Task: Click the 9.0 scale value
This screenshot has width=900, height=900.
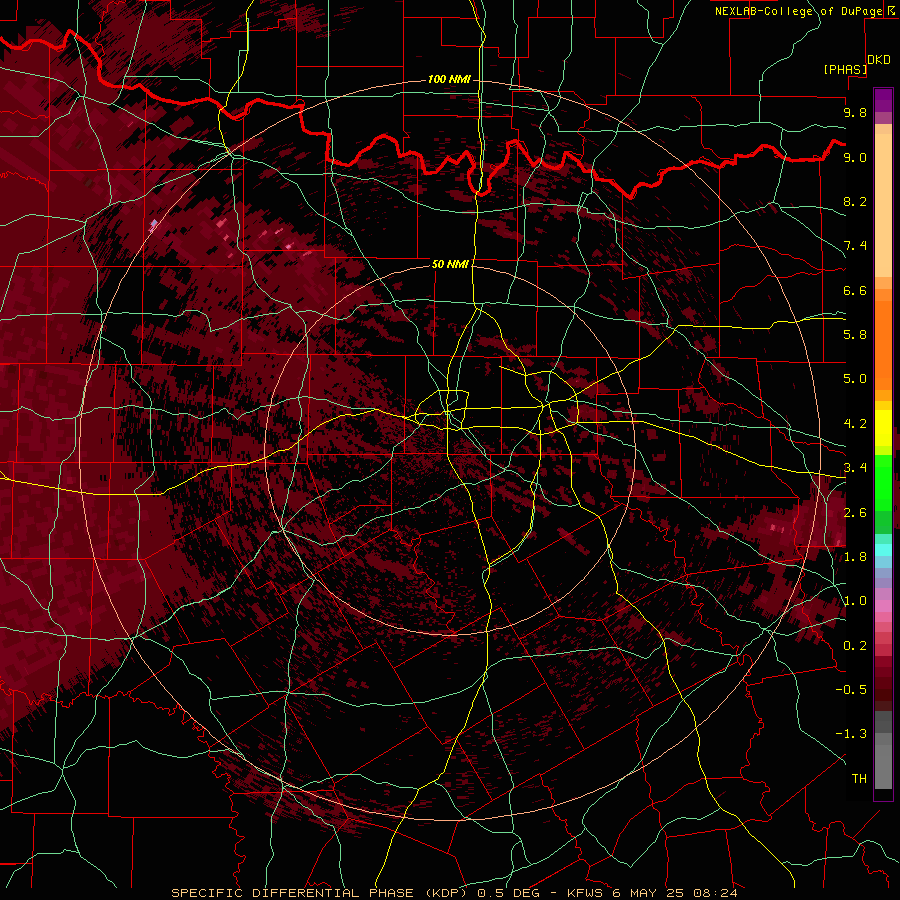Action: coord(855,157)
